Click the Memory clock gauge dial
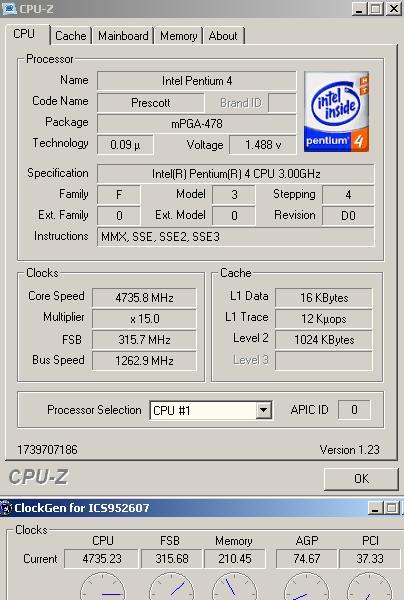The height and width of the screenshot is (600, 404). (x=235, y=586)
